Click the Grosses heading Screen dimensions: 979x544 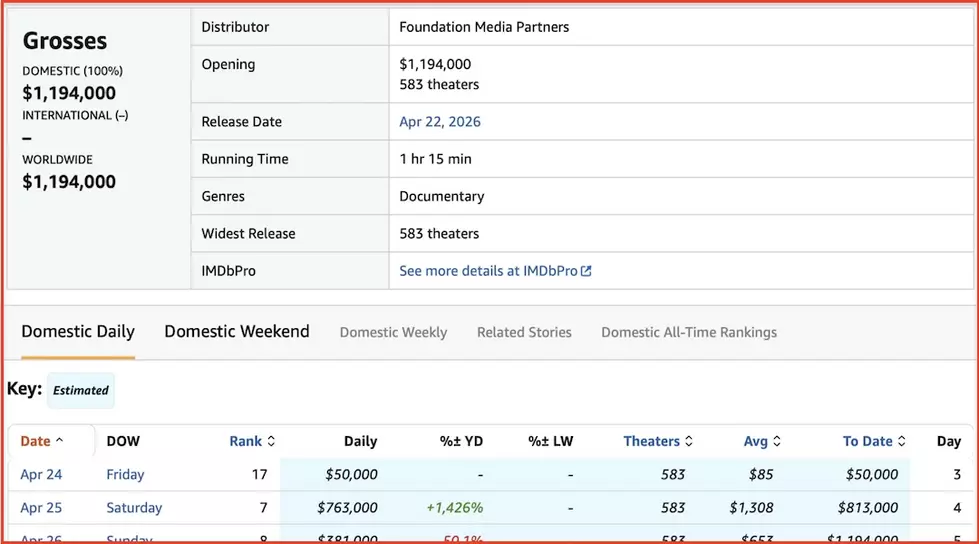click(65, 41)
